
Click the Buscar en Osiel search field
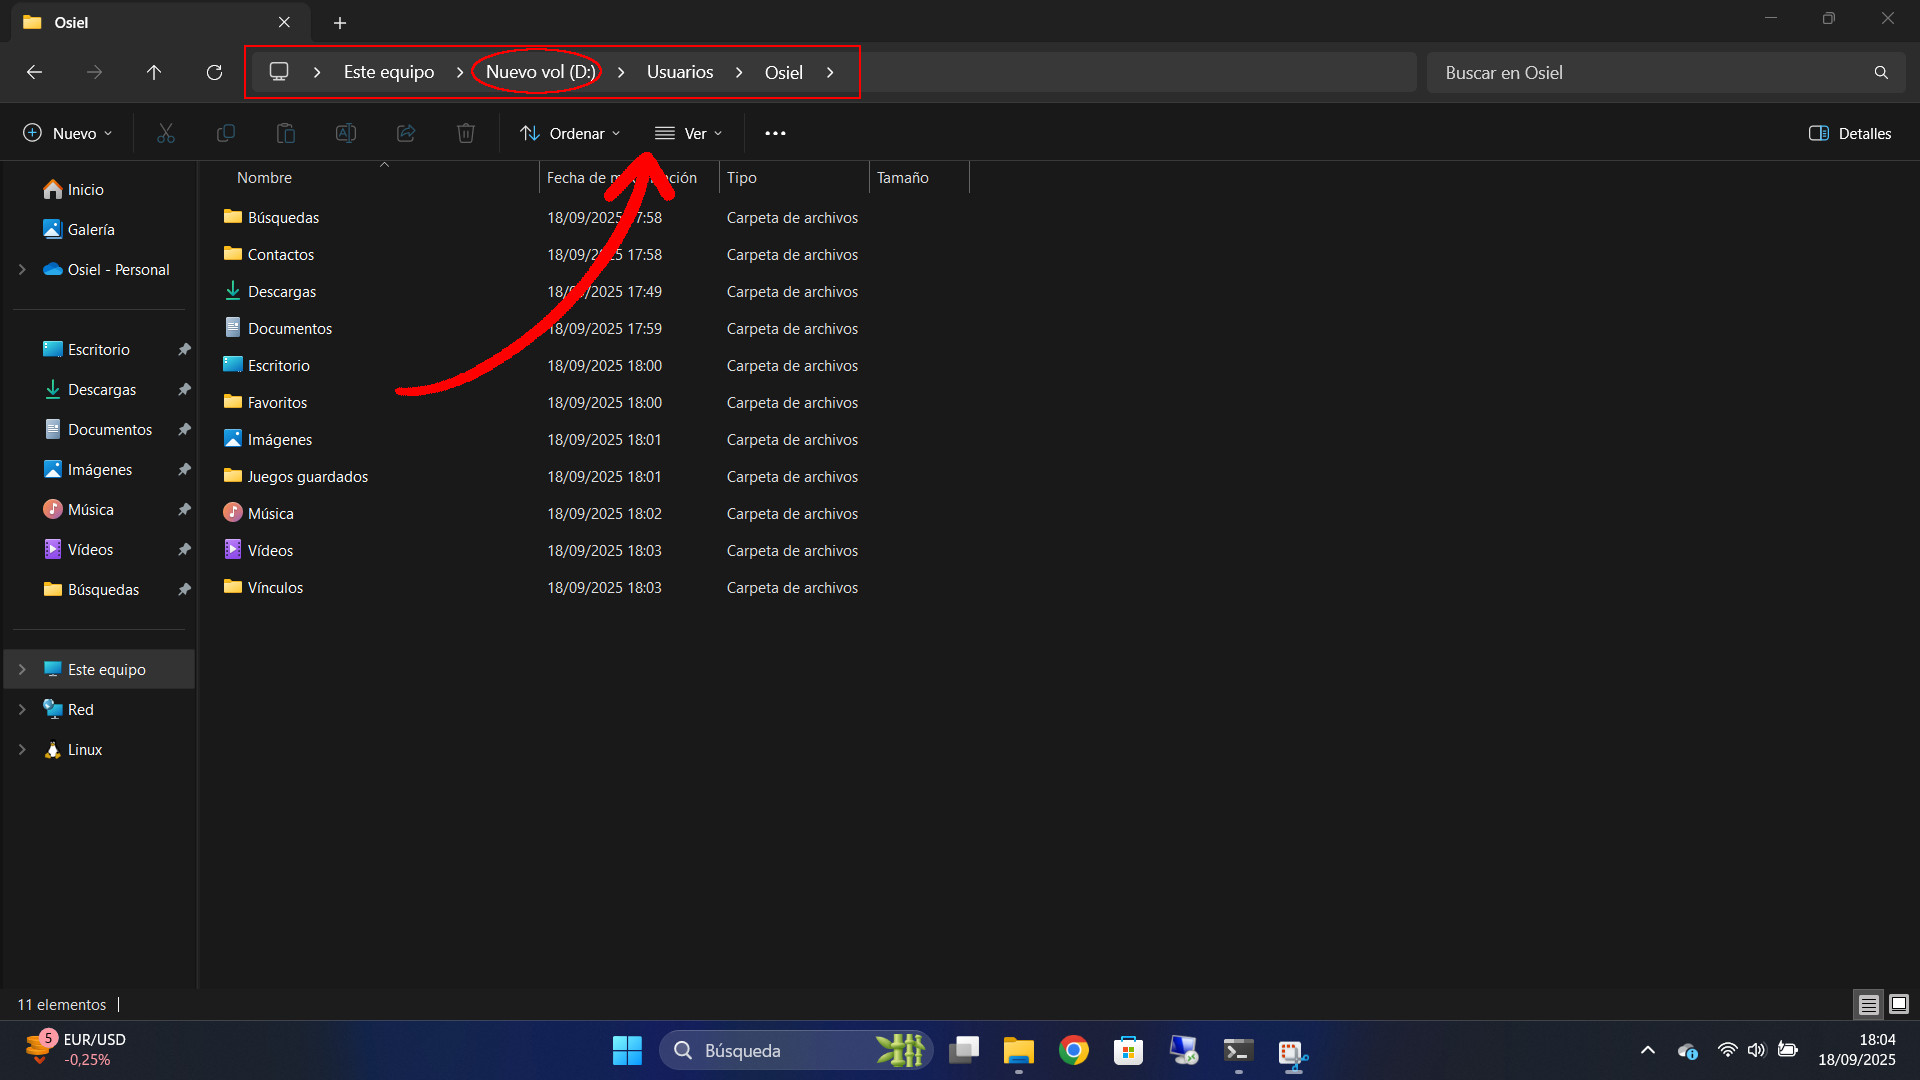[1650, 72]
